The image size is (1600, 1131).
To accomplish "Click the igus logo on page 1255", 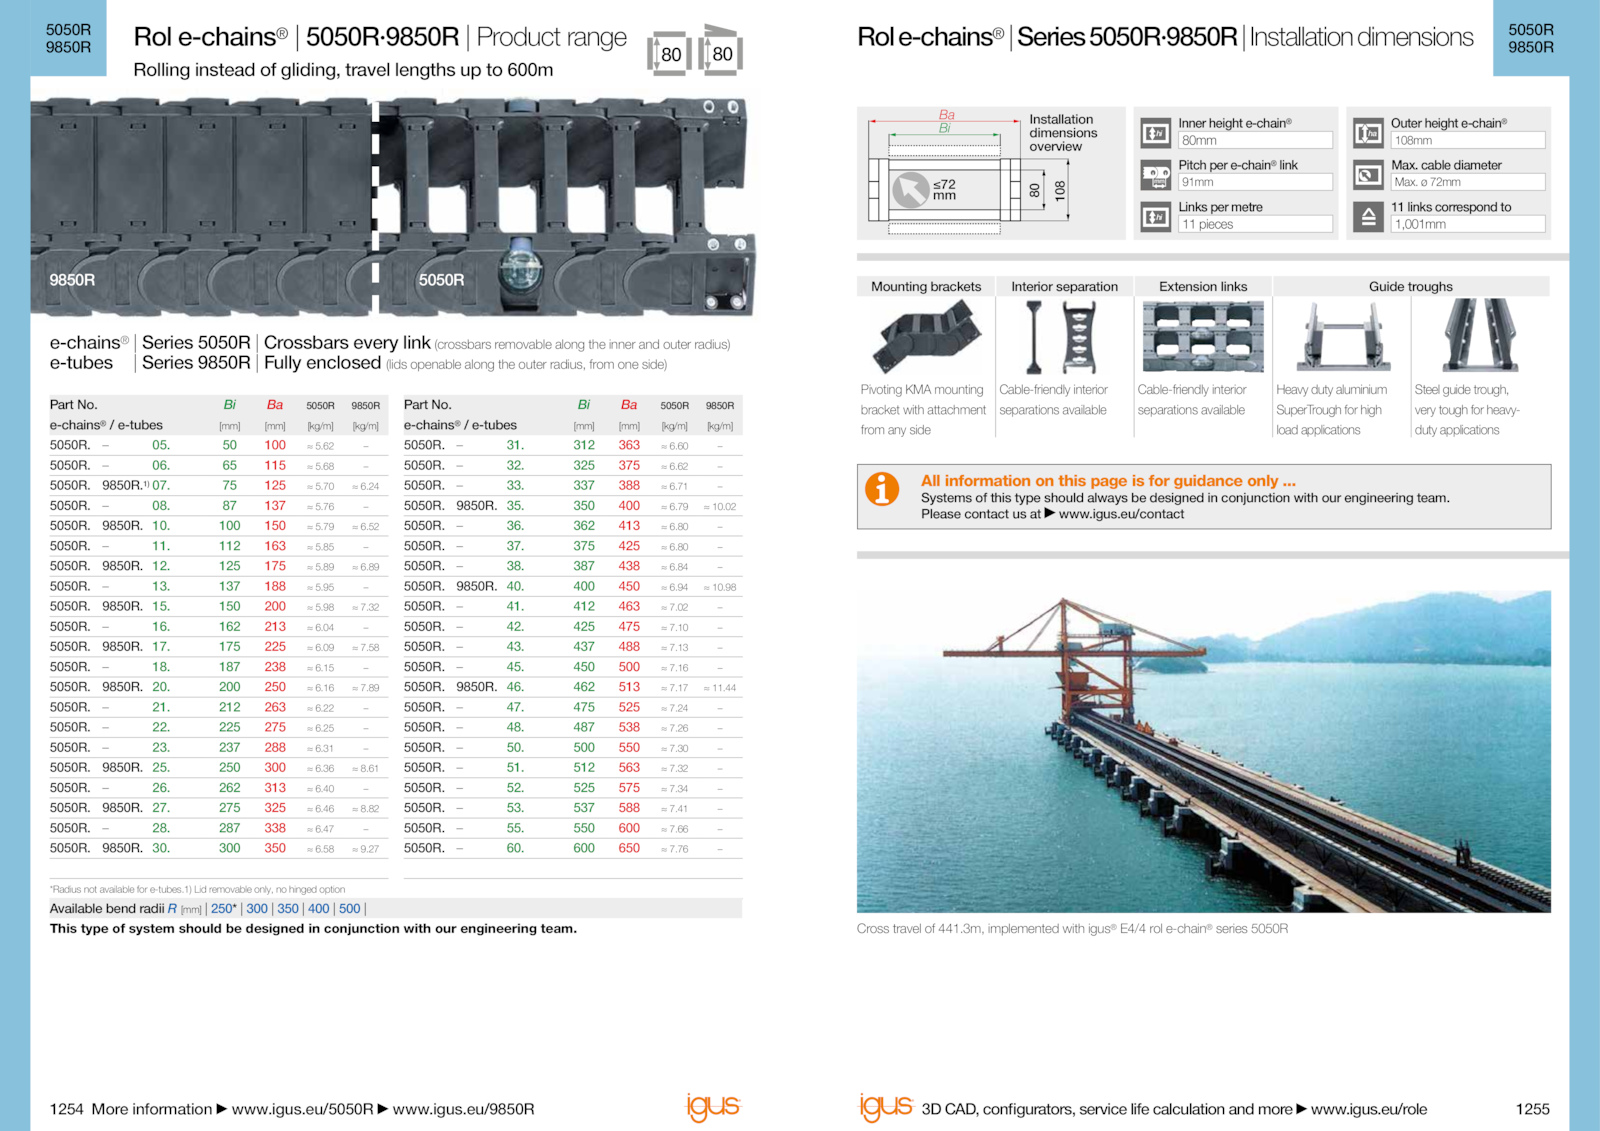I will click(x=886, y=1107).
